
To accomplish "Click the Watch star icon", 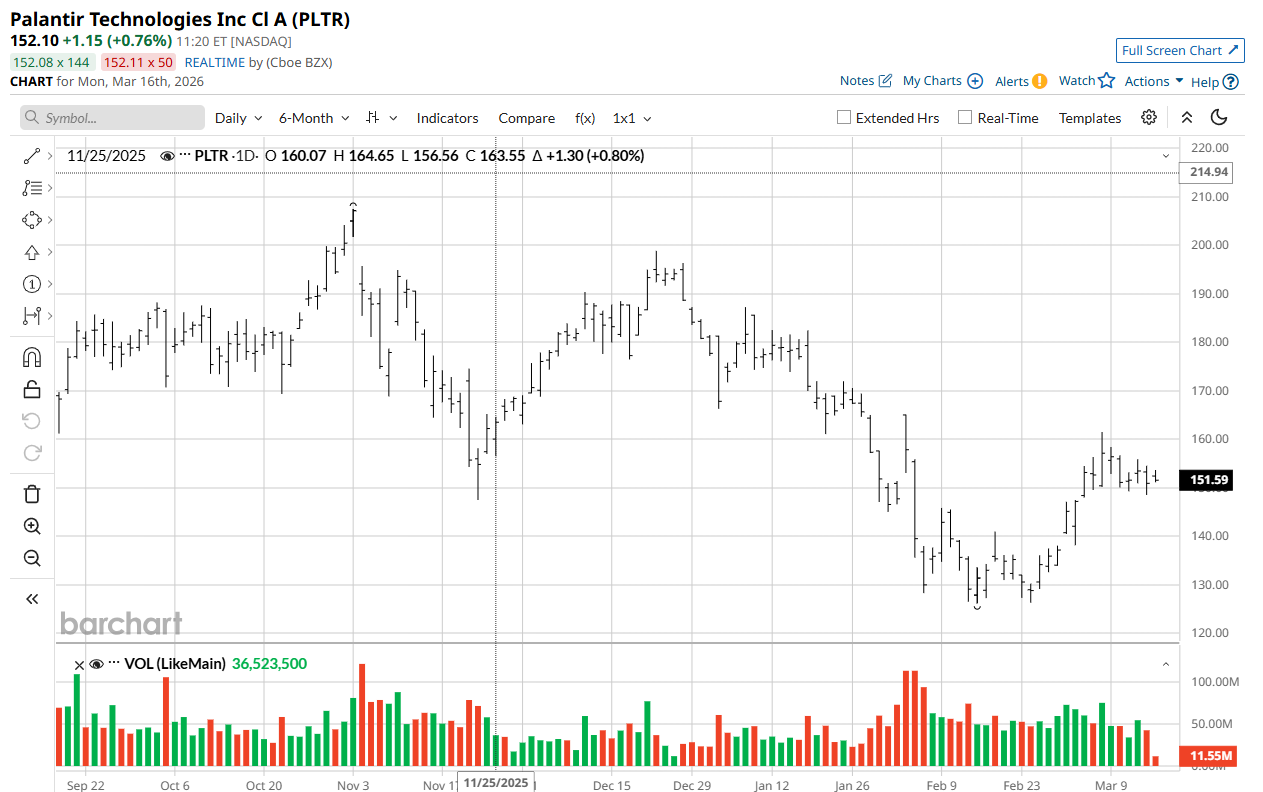I will (1106, 81).
